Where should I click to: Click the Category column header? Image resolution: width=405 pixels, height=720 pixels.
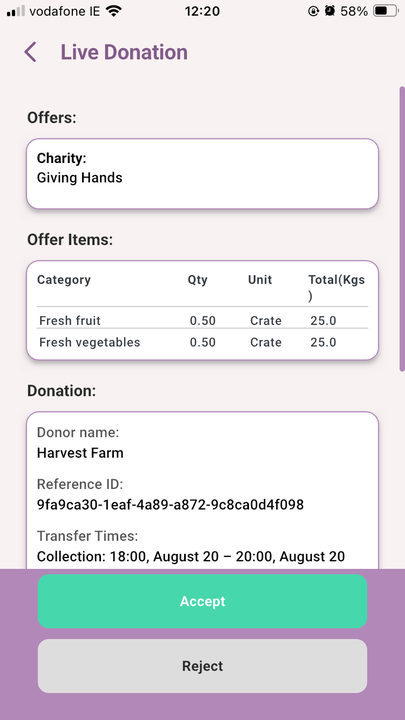click(x=64, y=280)
